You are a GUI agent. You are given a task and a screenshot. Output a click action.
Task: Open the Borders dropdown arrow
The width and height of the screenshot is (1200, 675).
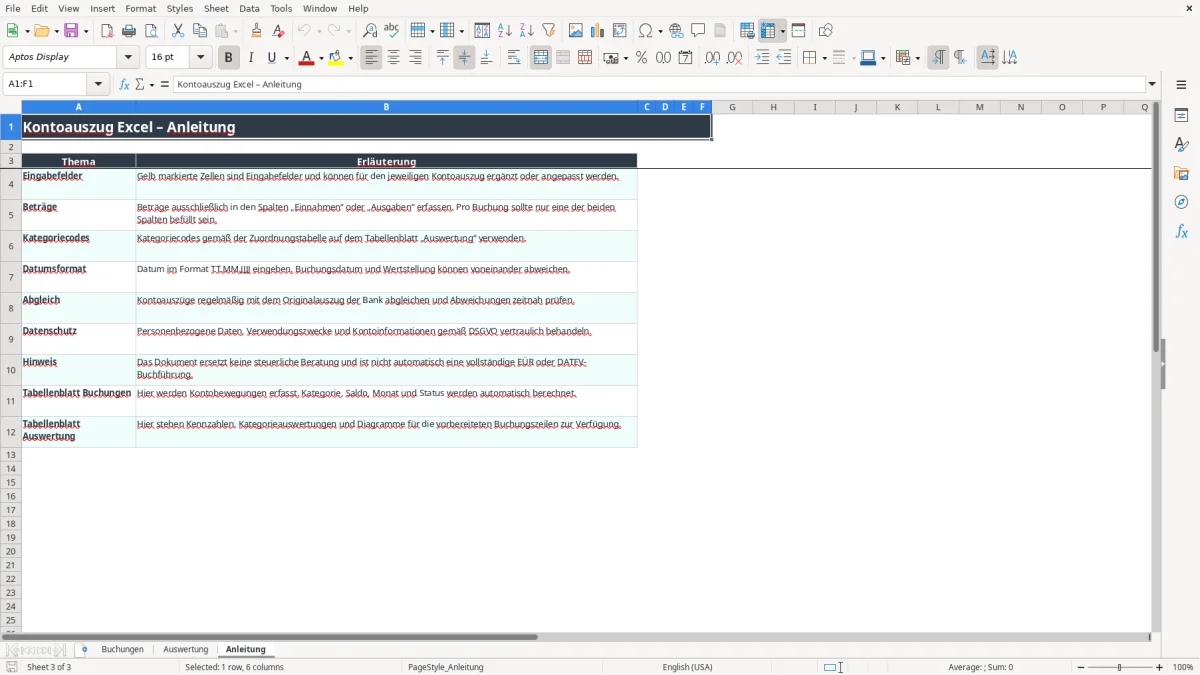824,58
